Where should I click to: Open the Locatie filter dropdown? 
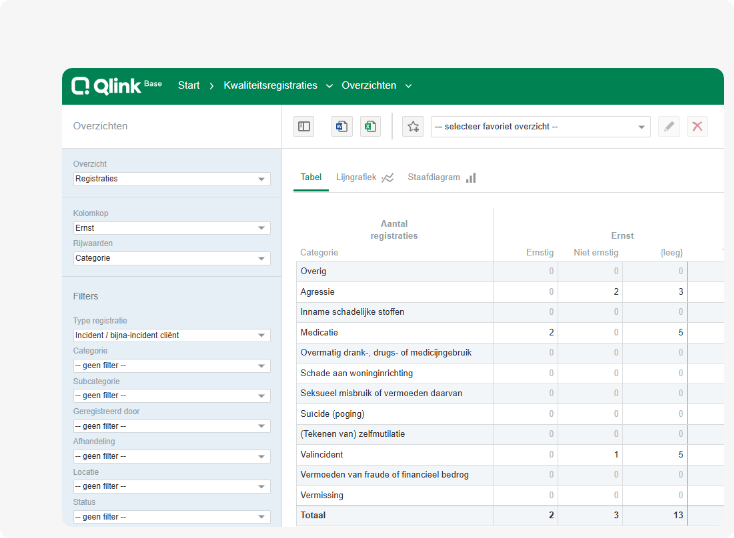pyautogui.click(x=172, y=486)
